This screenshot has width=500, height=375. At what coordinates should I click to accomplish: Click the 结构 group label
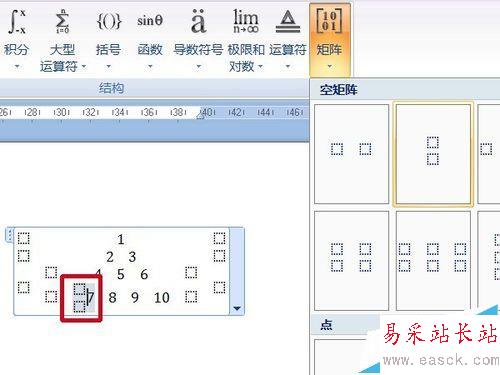point(111,88)
